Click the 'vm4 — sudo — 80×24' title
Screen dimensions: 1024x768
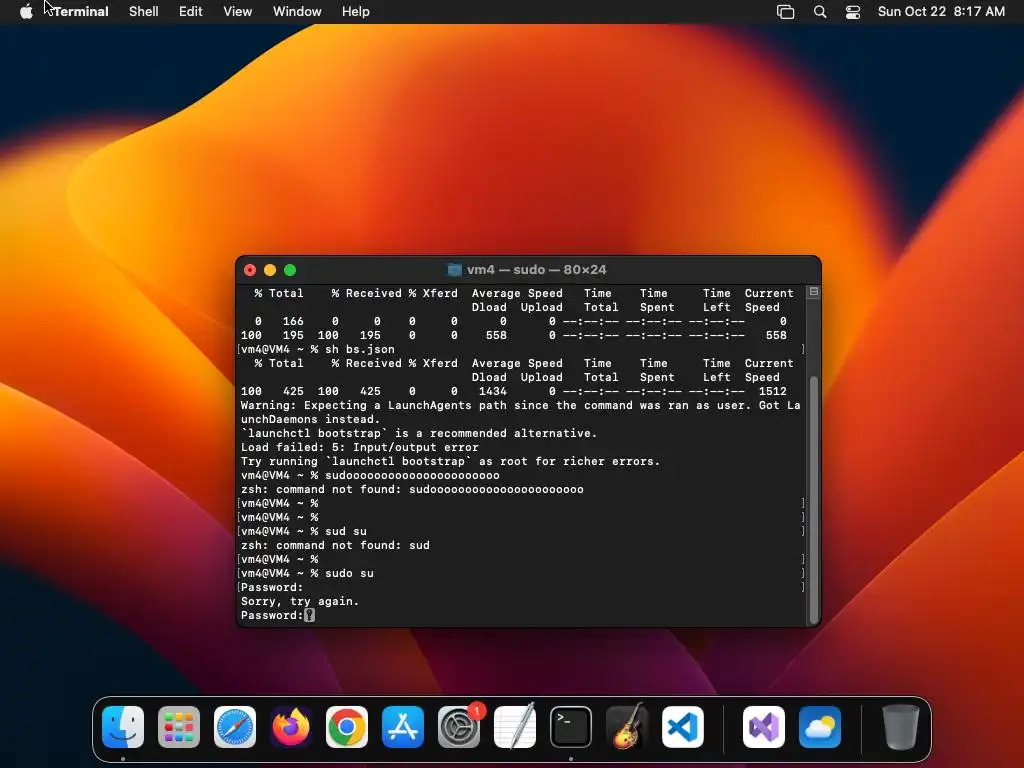pos(537,270)
